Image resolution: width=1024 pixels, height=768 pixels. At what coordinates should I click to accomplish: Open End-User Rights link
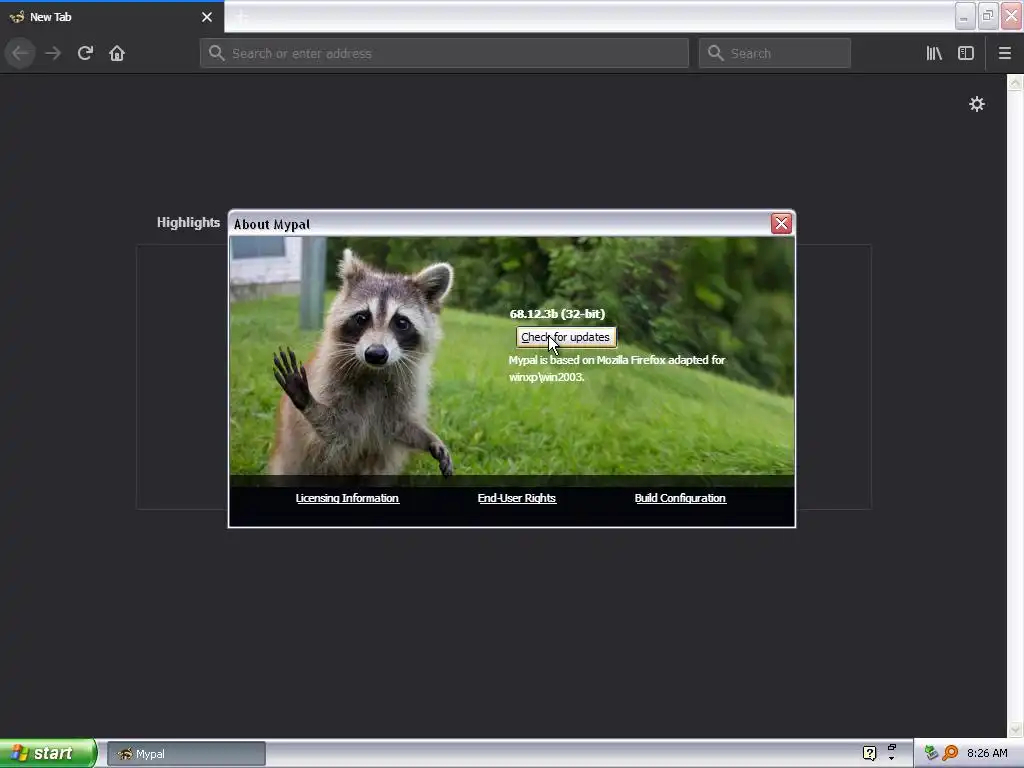(x=517, y=498)
